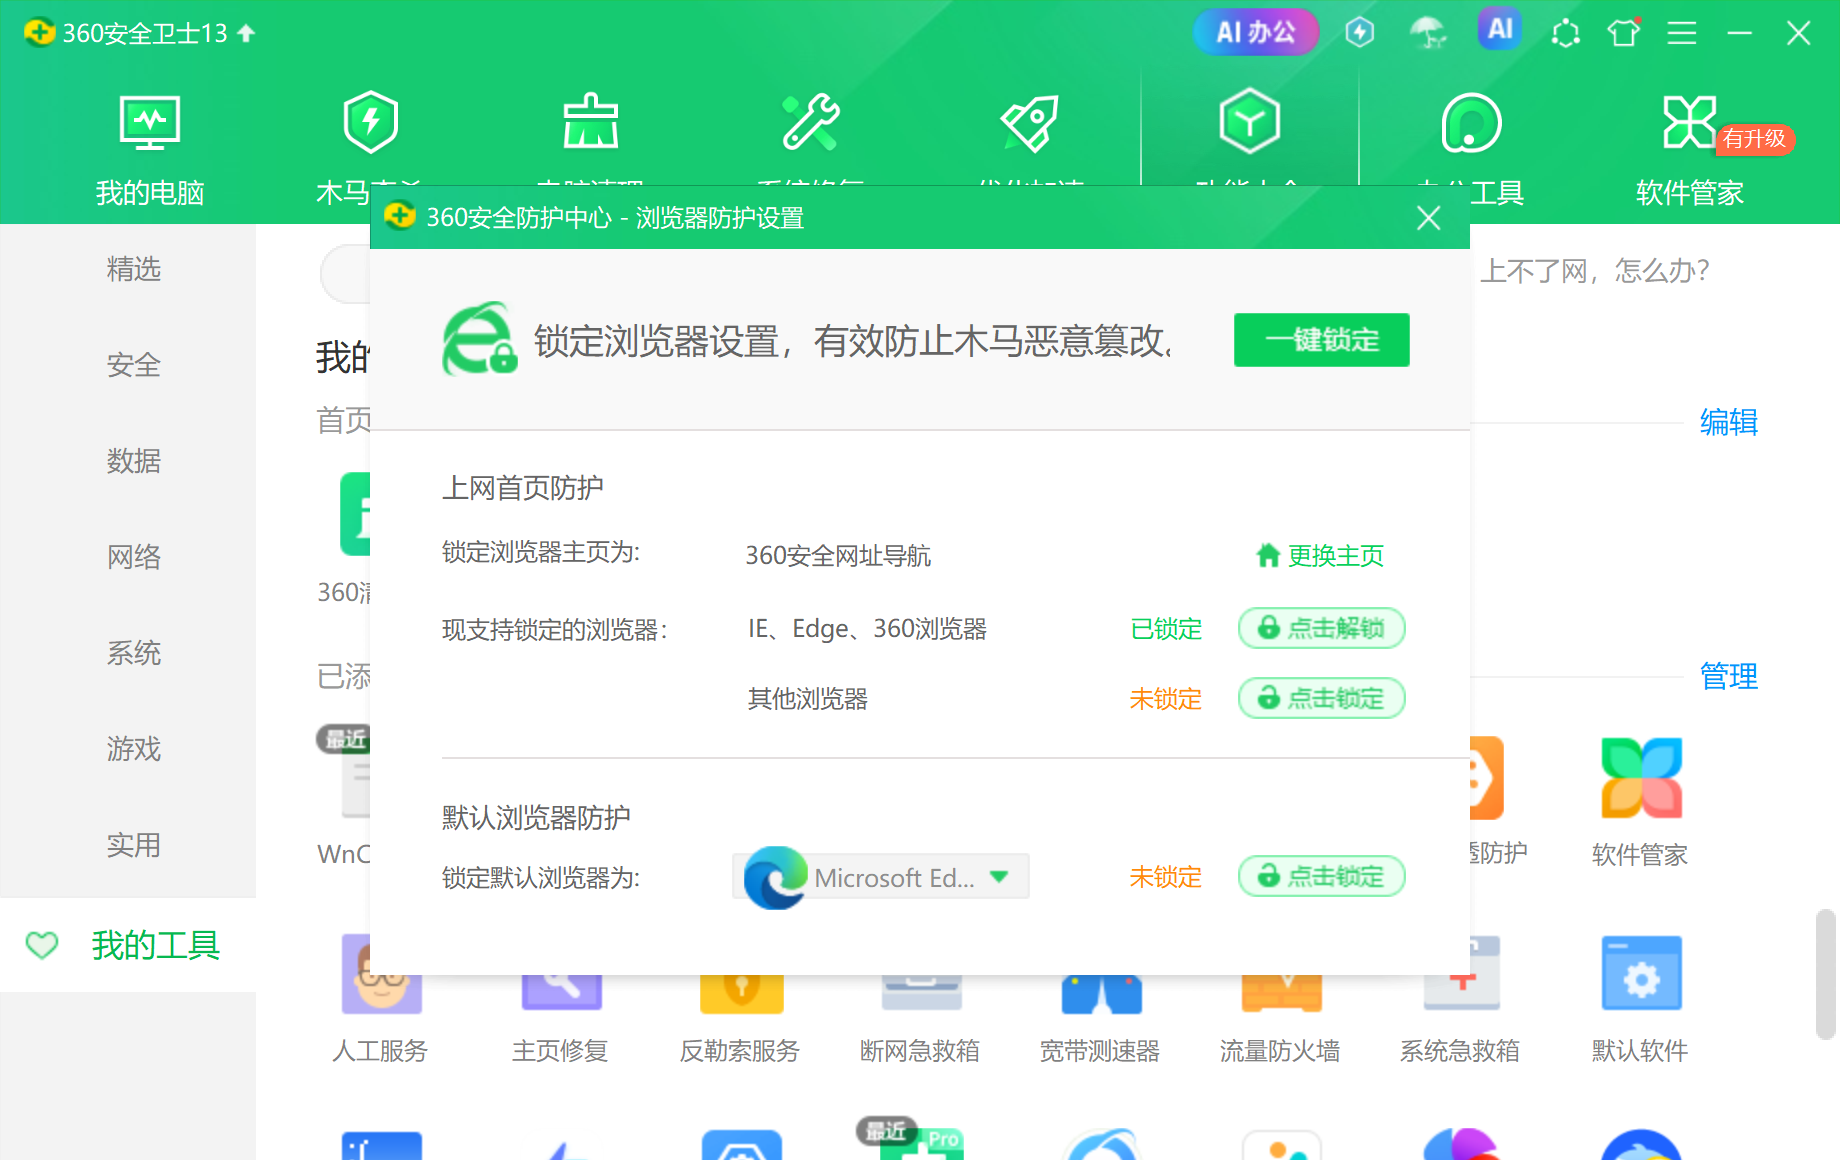This screenshot has width=1840, height=1160.
Task: Click the 有升级 badge
Action: (x=1755, y=138)
